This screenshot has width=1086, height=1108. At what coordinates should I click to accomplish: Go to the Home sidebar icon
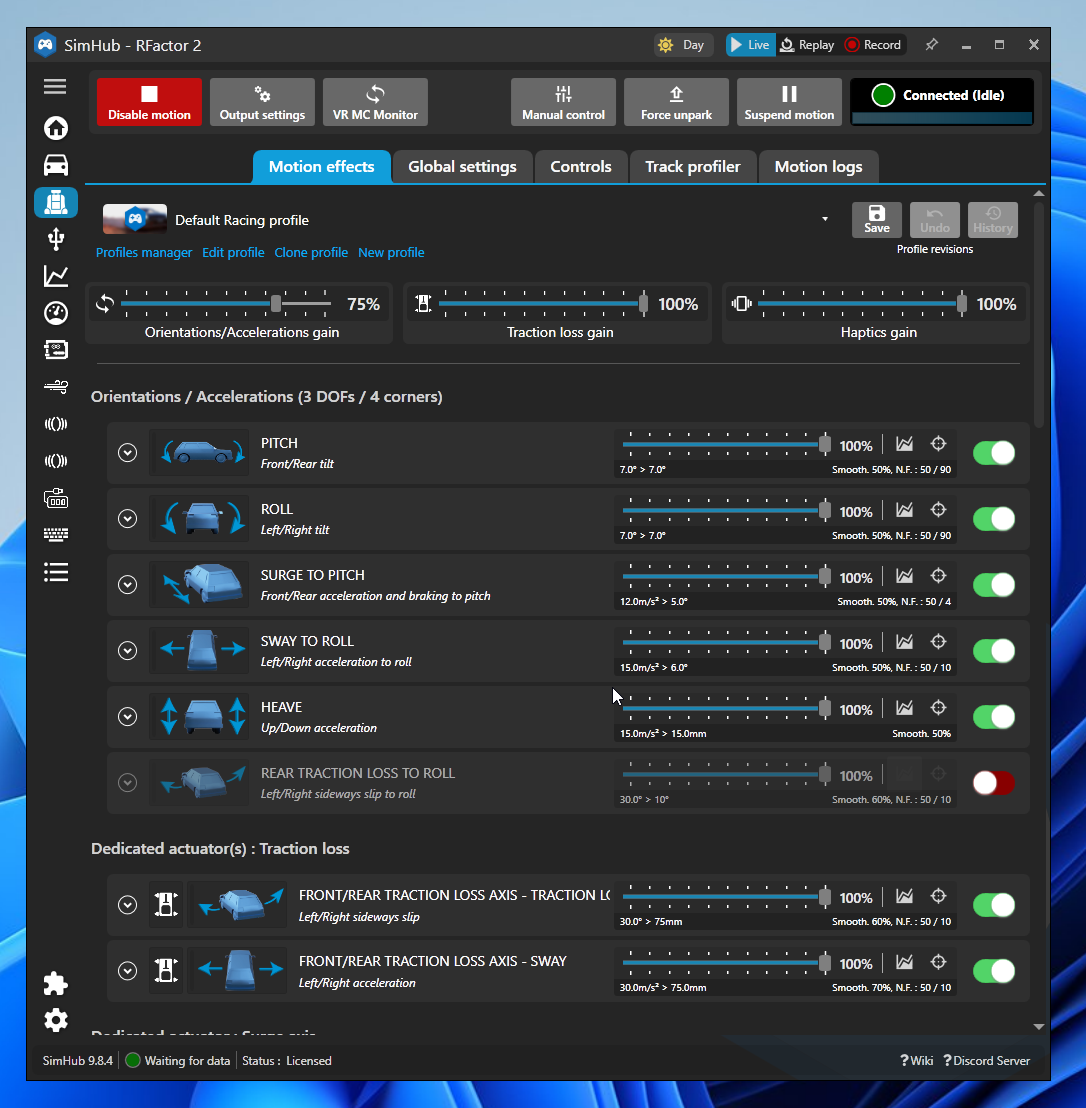[x=56, y=128]
